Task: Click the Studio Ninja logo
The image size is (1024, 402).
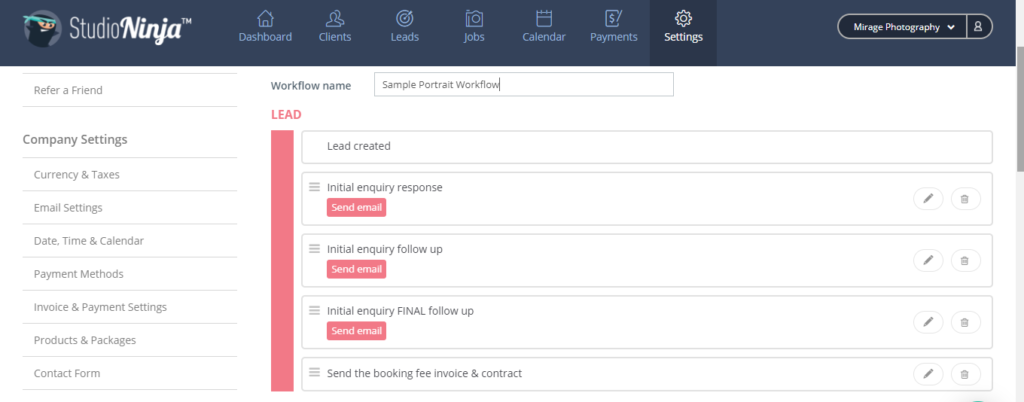Action: click(108, 28)
